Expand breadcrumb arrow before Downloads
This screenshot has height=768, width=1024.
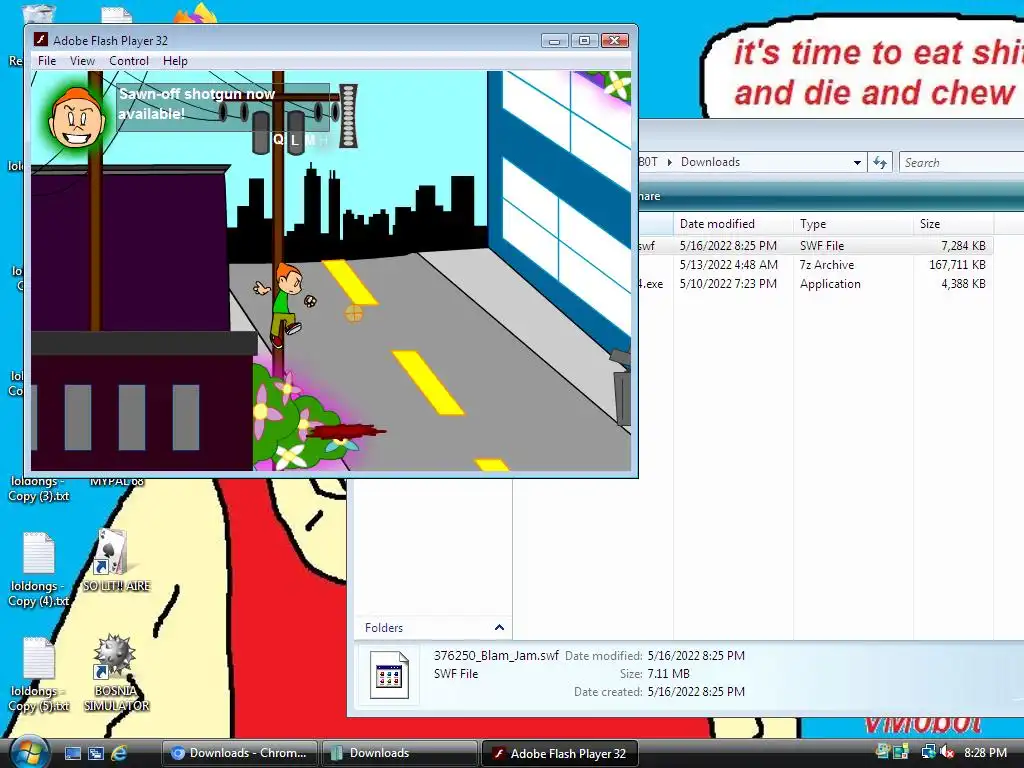pyautogui.click(x=669, y=163)
